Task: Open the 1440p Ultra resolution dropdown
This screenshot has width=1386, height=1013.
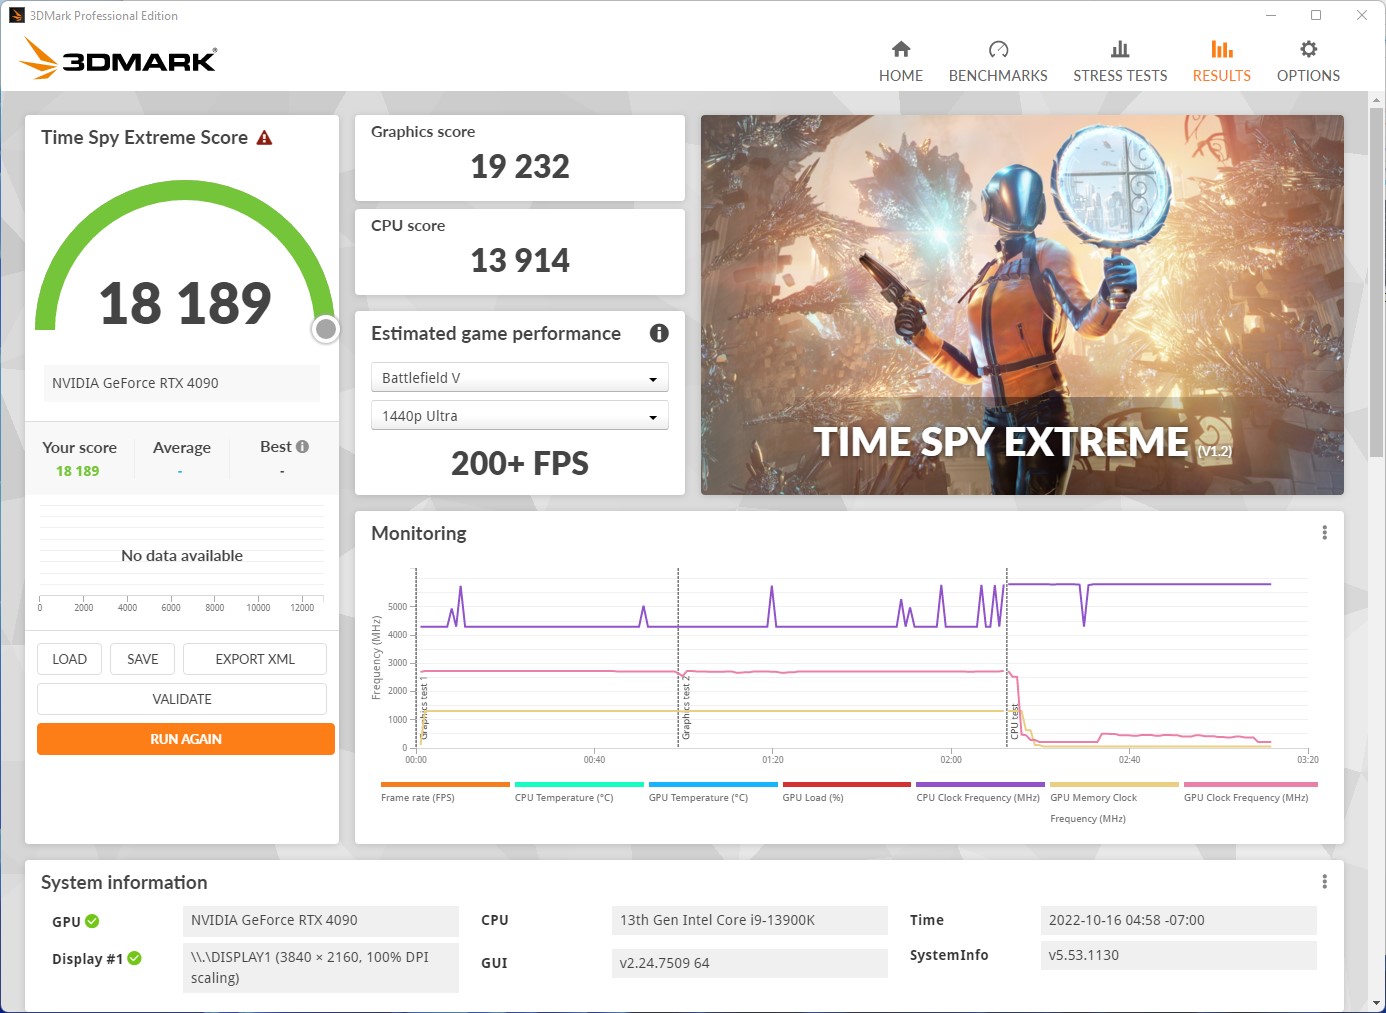Action: (x=519, y=416)
